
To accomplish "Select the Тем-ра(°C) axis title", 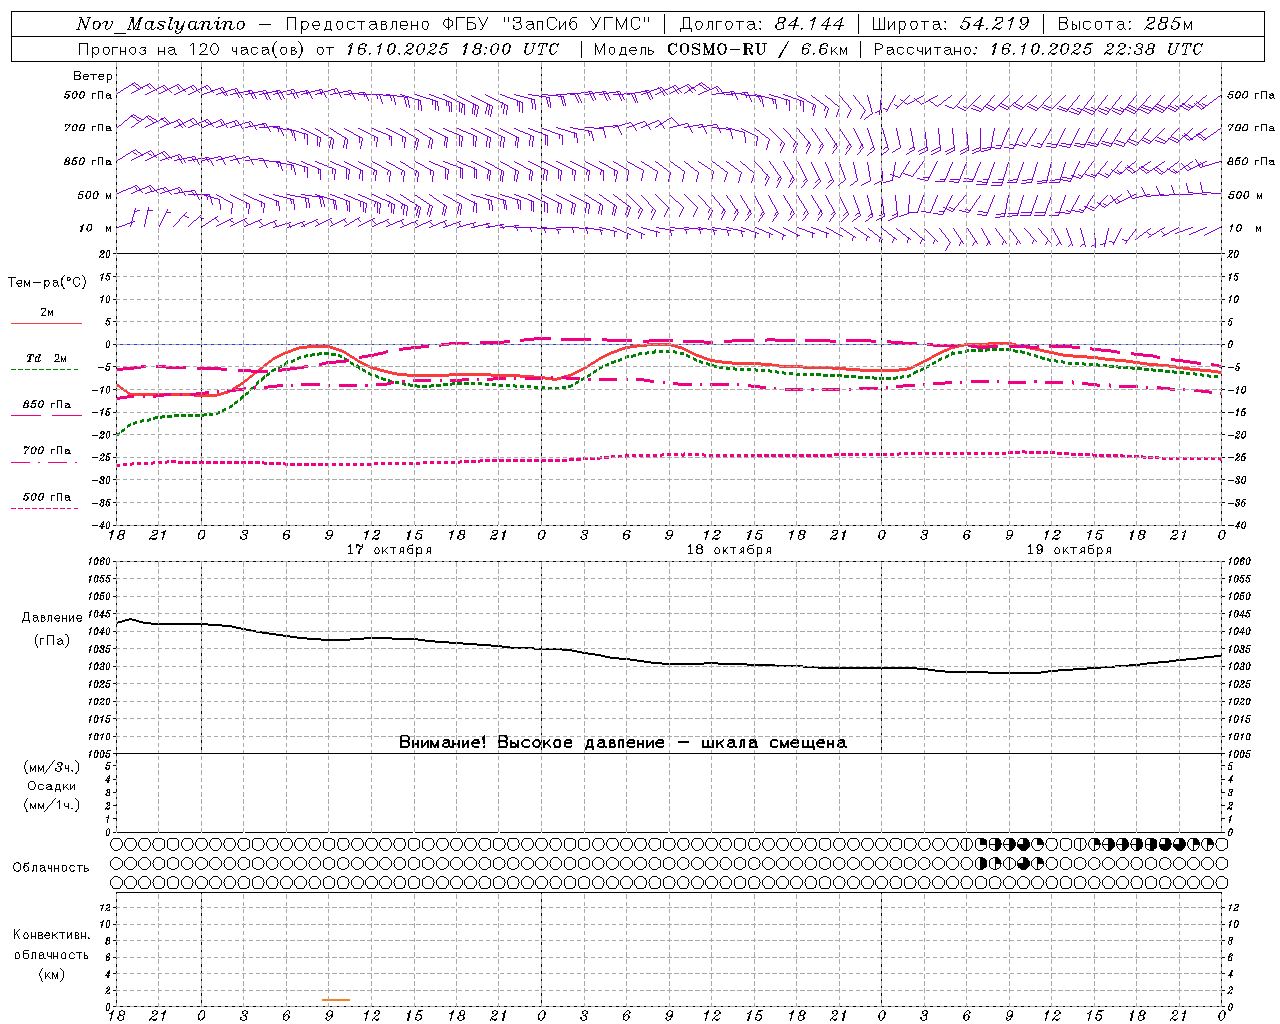I will 47,283.
